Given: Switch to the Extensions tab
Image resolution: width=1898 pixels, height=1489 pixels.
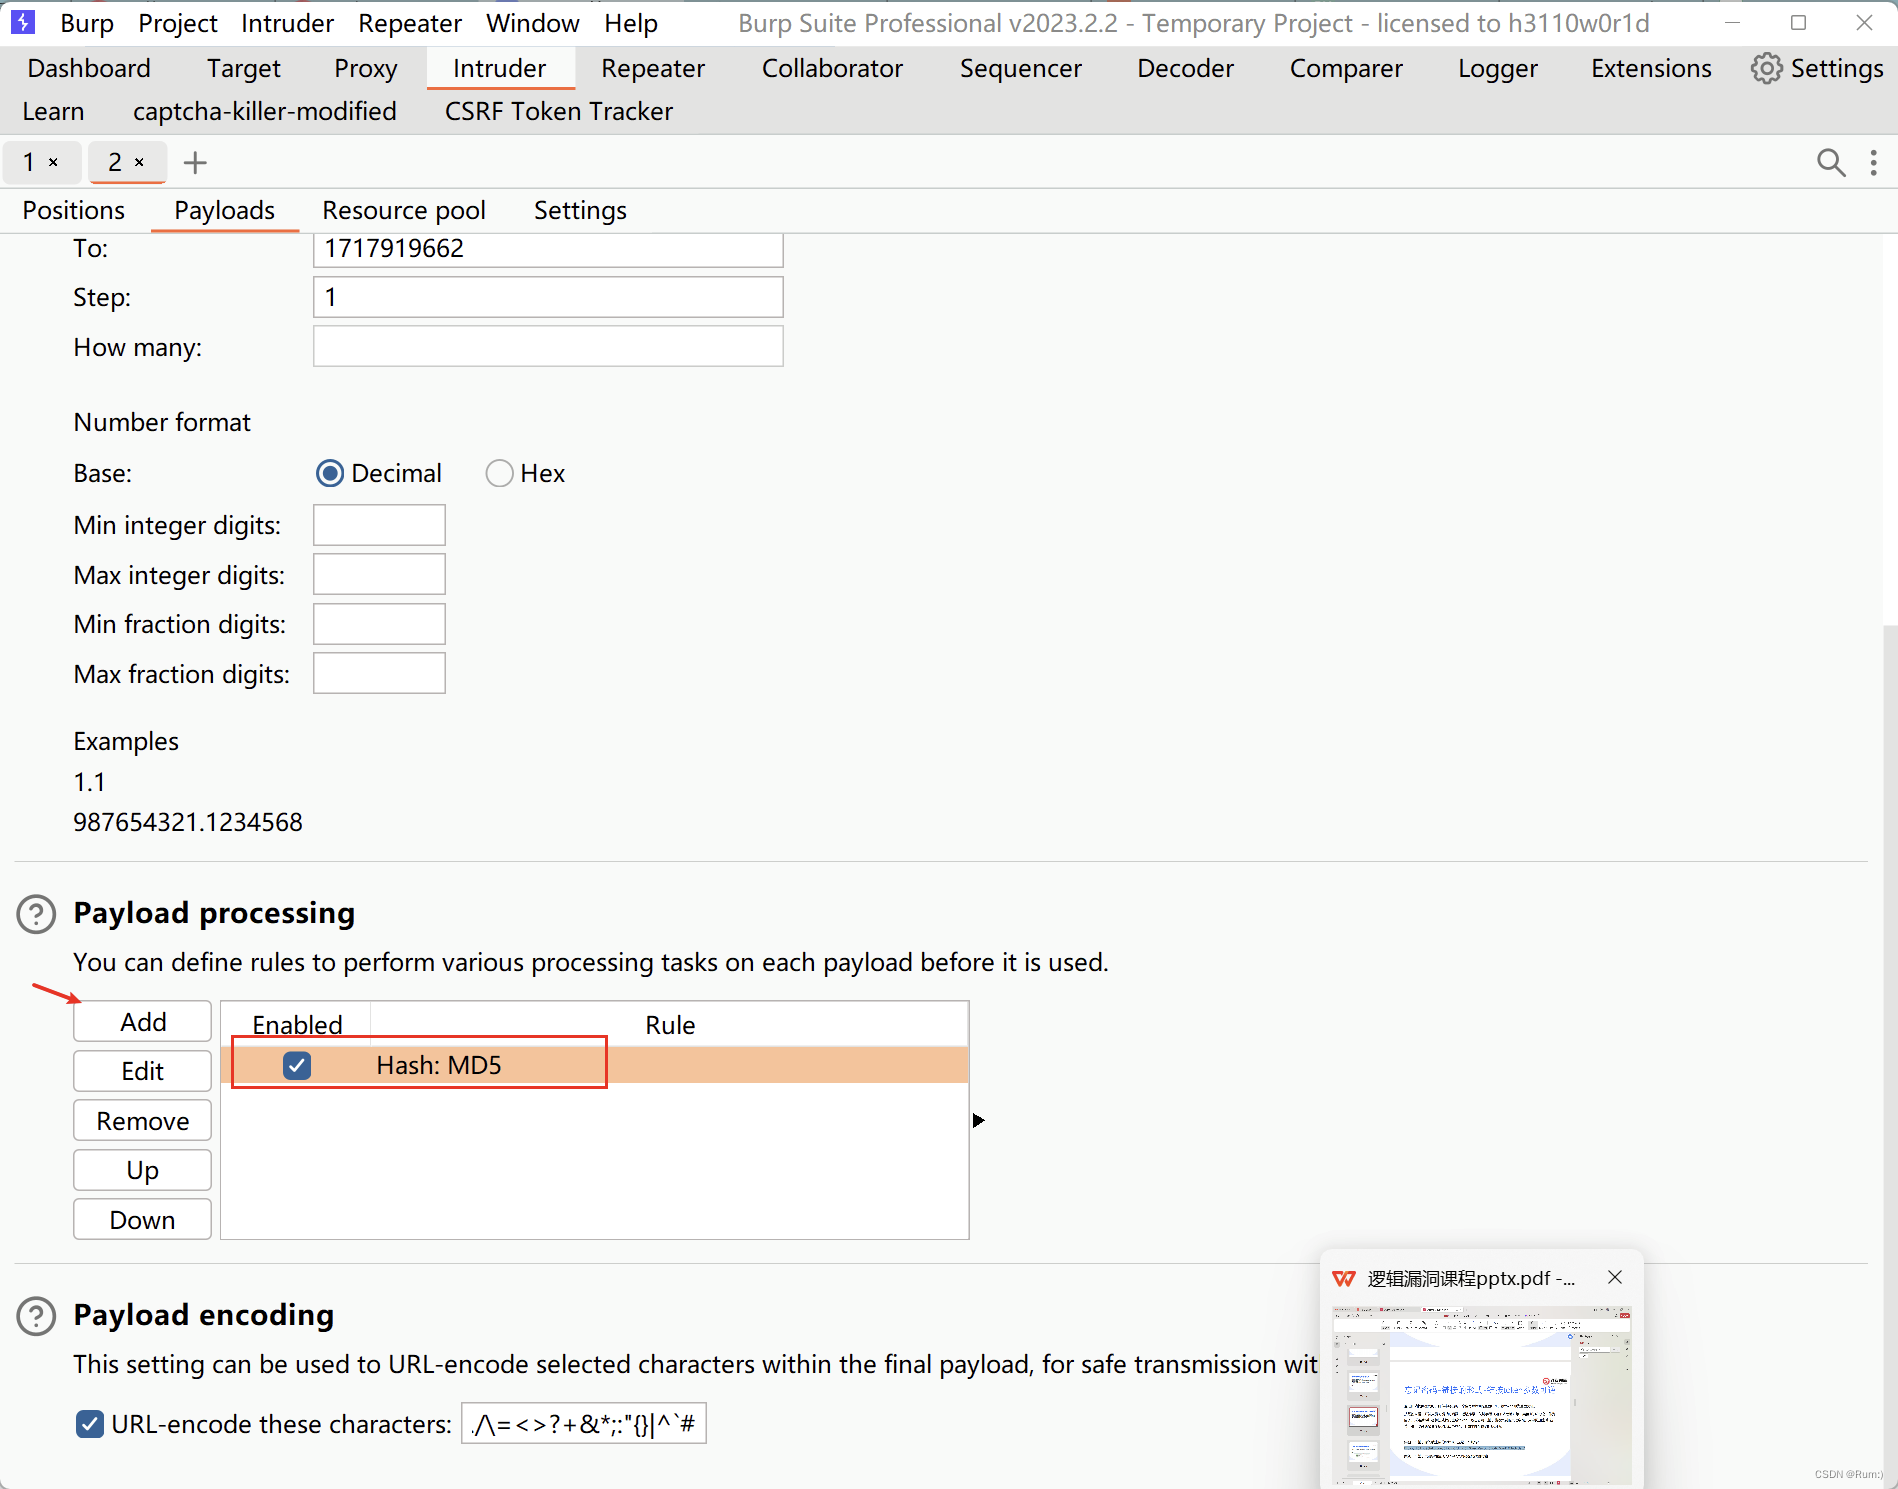Looking at the screenshot, I should 1651,68.
